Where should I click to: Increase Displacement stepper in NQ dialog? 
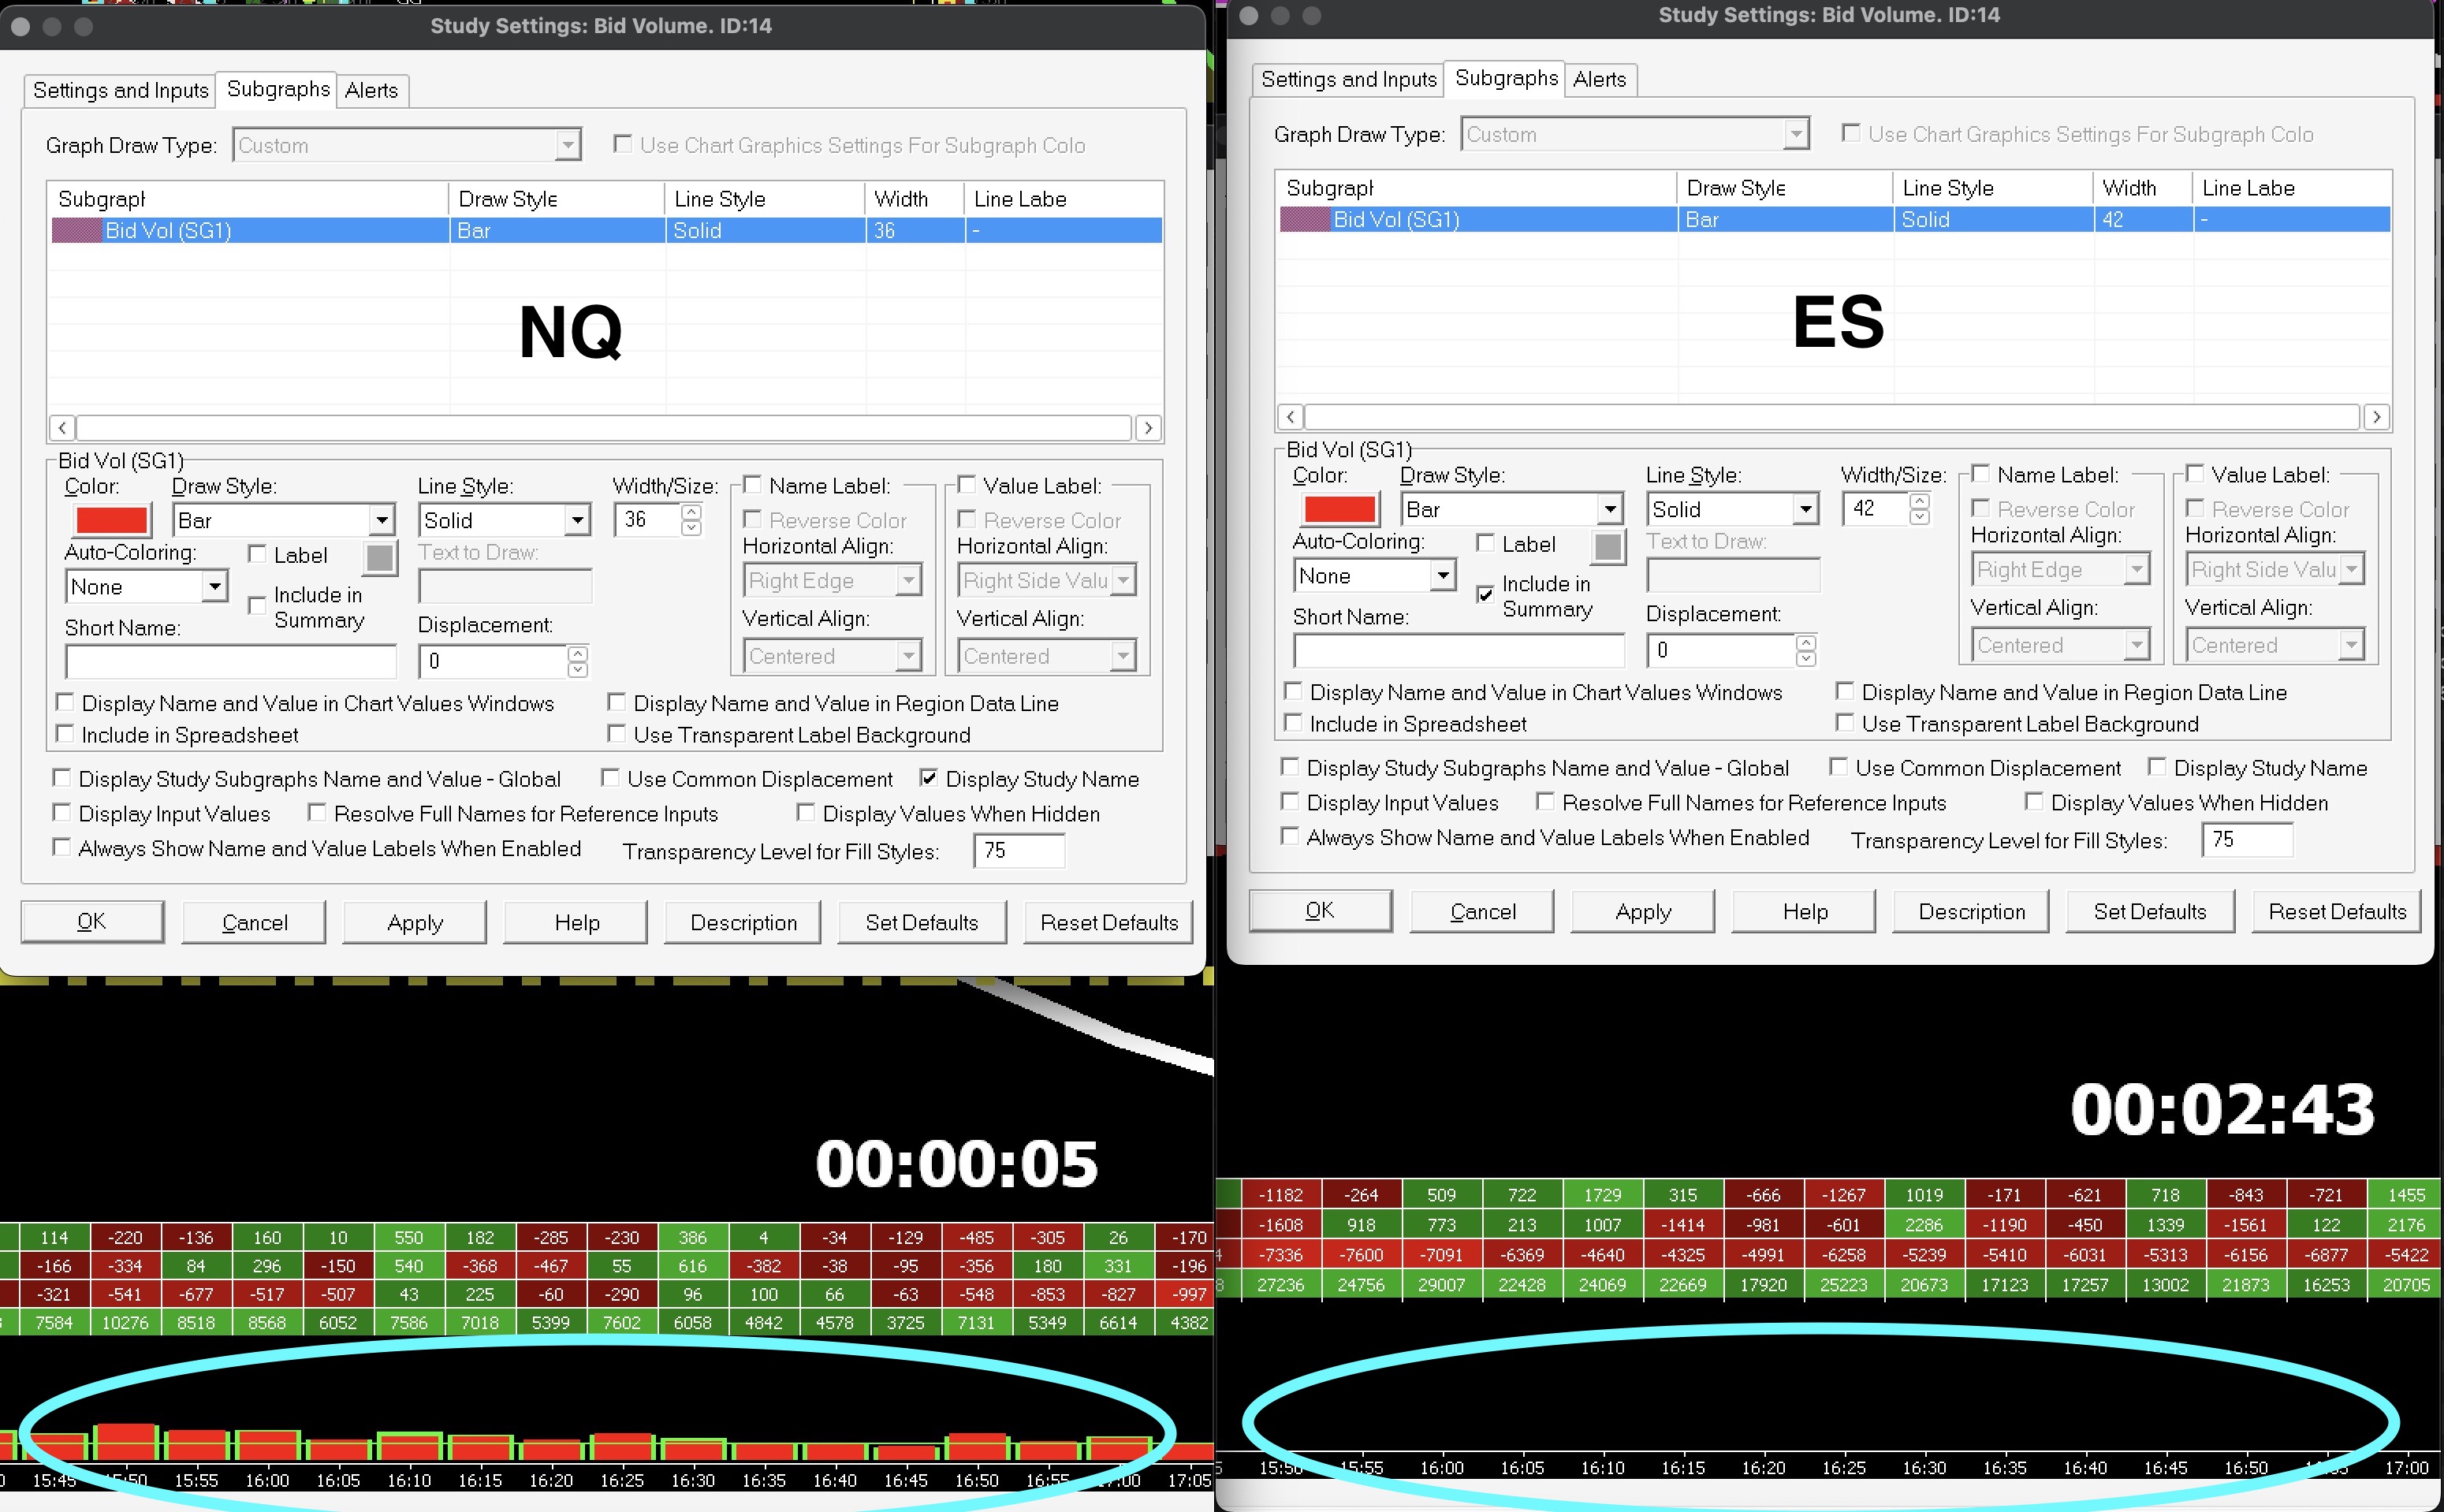pos(577,653)
